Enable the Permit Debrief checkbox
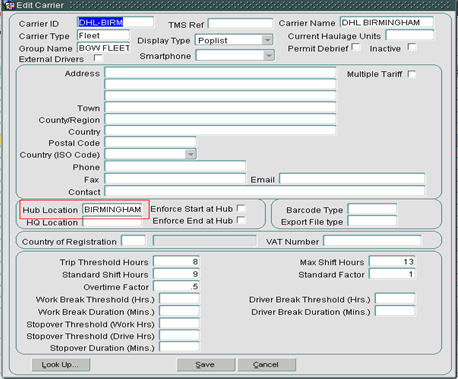 pyautogui.click(x=356, y=47)
